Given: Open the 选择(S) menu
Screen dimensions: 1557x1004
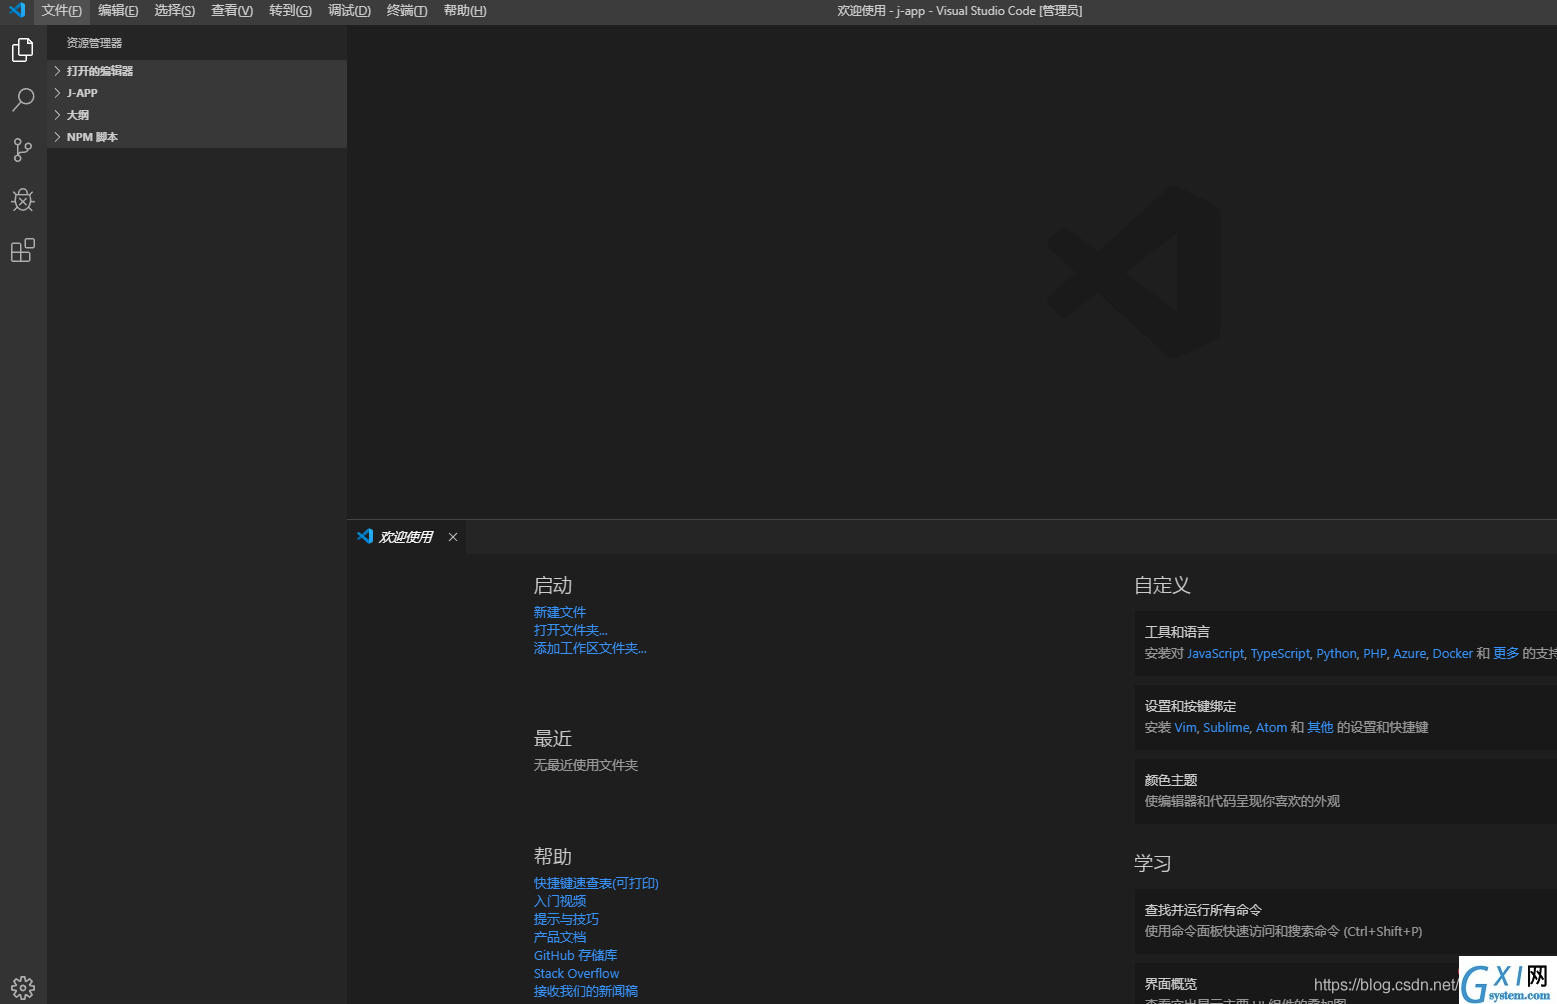Looking at the screenshot, I should click(x=175, y=11).
